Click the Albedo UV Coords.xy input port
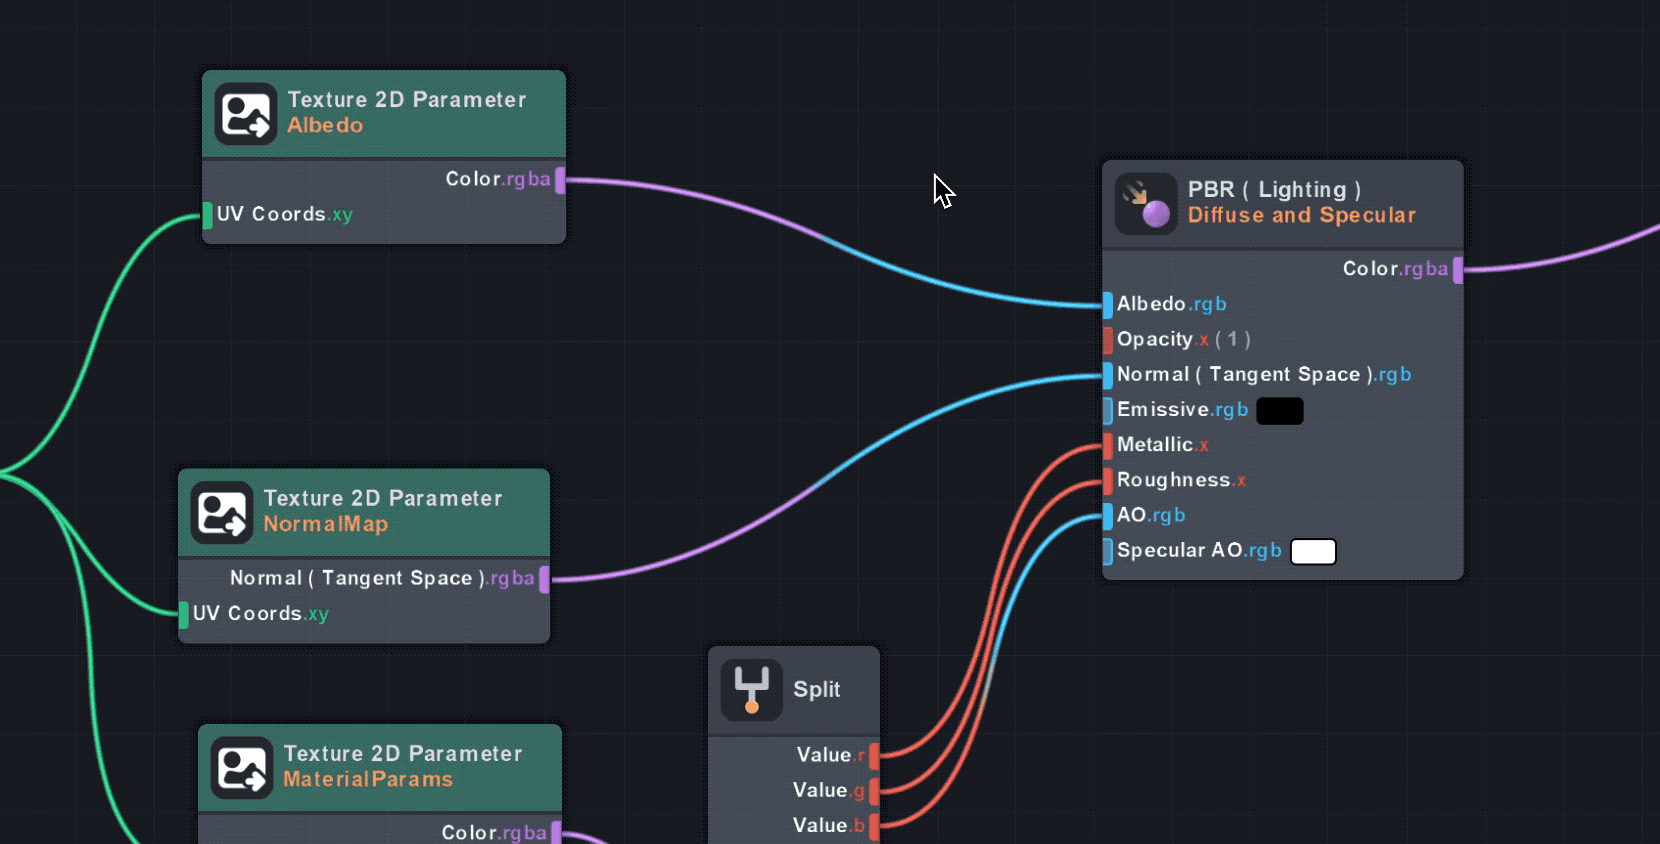Screen dimensions: 1660x844 [208, 215]
